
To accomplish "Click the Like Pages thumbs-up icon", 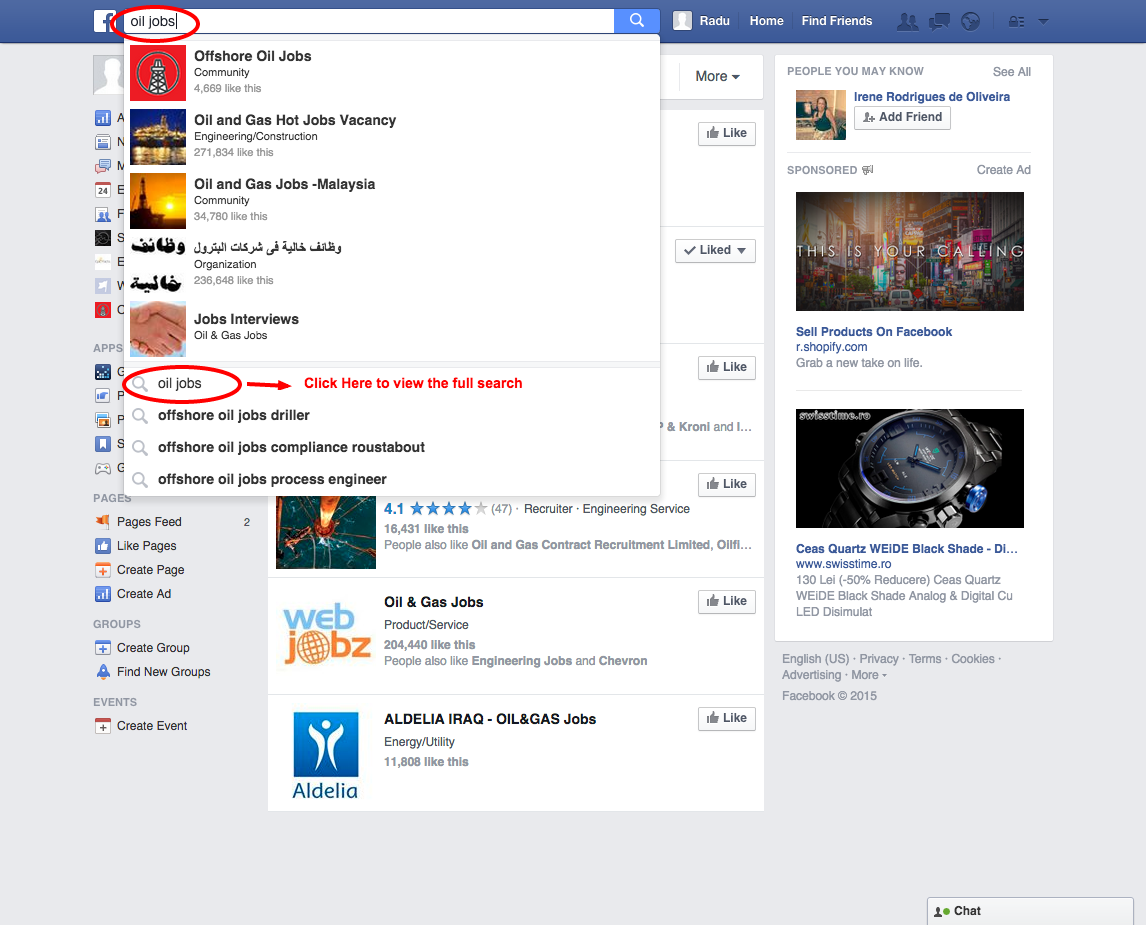I will [x=103, y=545].
